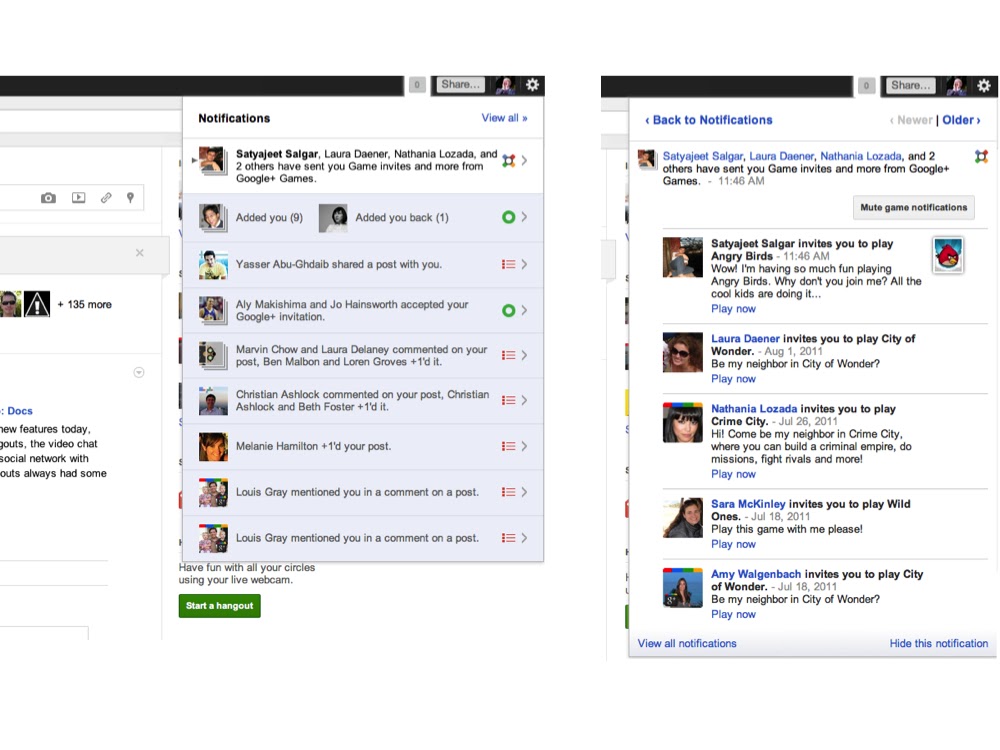Dismiss the suggestion box with X
This screenshot has width=1000, height=750.
(140, 253)
